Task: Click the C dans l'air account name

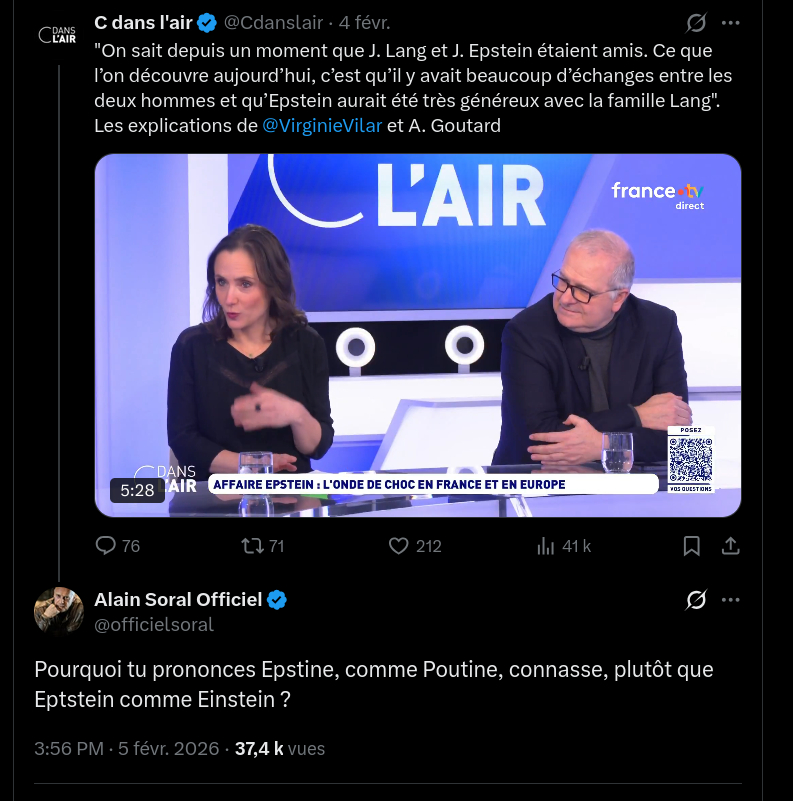Action: (x=143, y=22)
